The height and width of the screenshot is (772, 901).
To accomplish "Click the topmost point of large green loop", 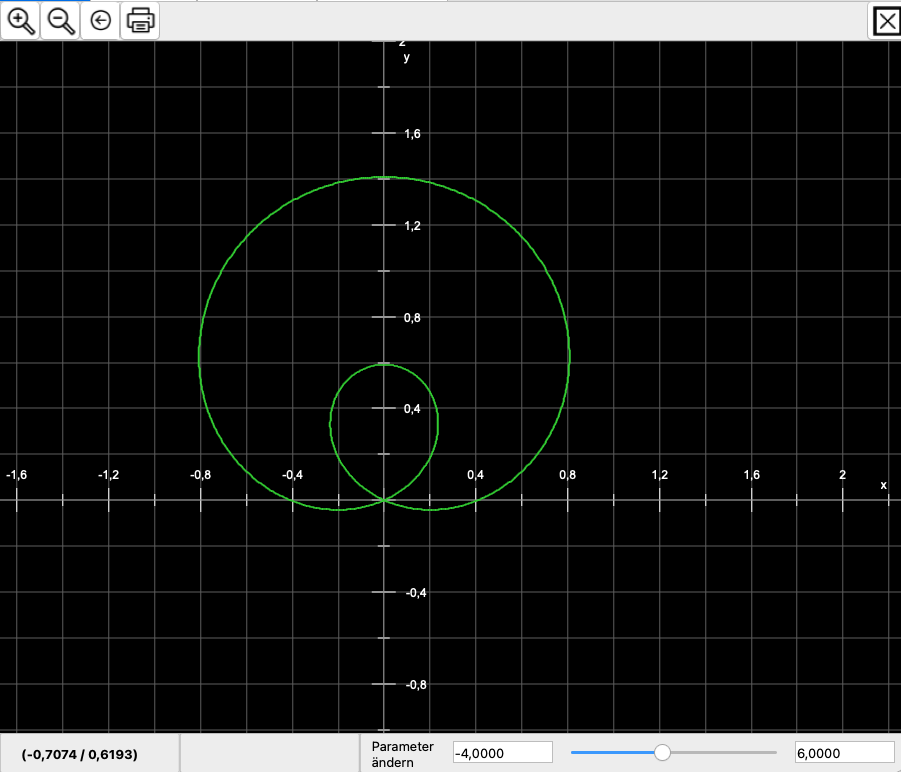I will [384, 178].
